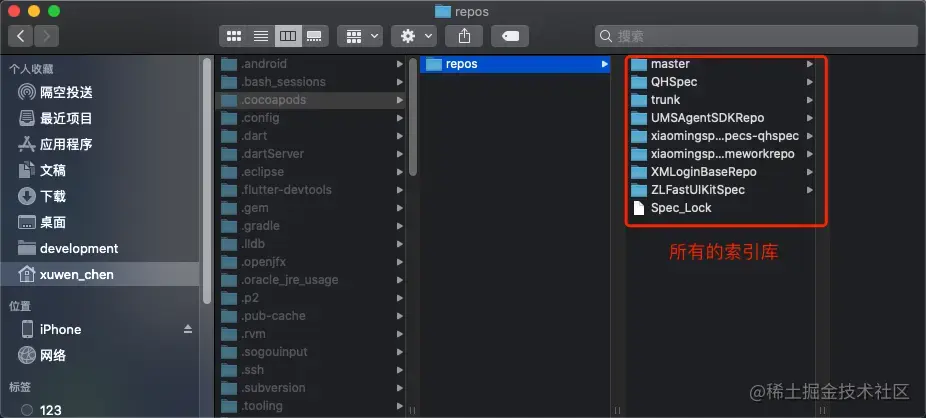Open the group-by arrangement dropdown
This screenshot has width=926, height=418.
tap(360, 36)
